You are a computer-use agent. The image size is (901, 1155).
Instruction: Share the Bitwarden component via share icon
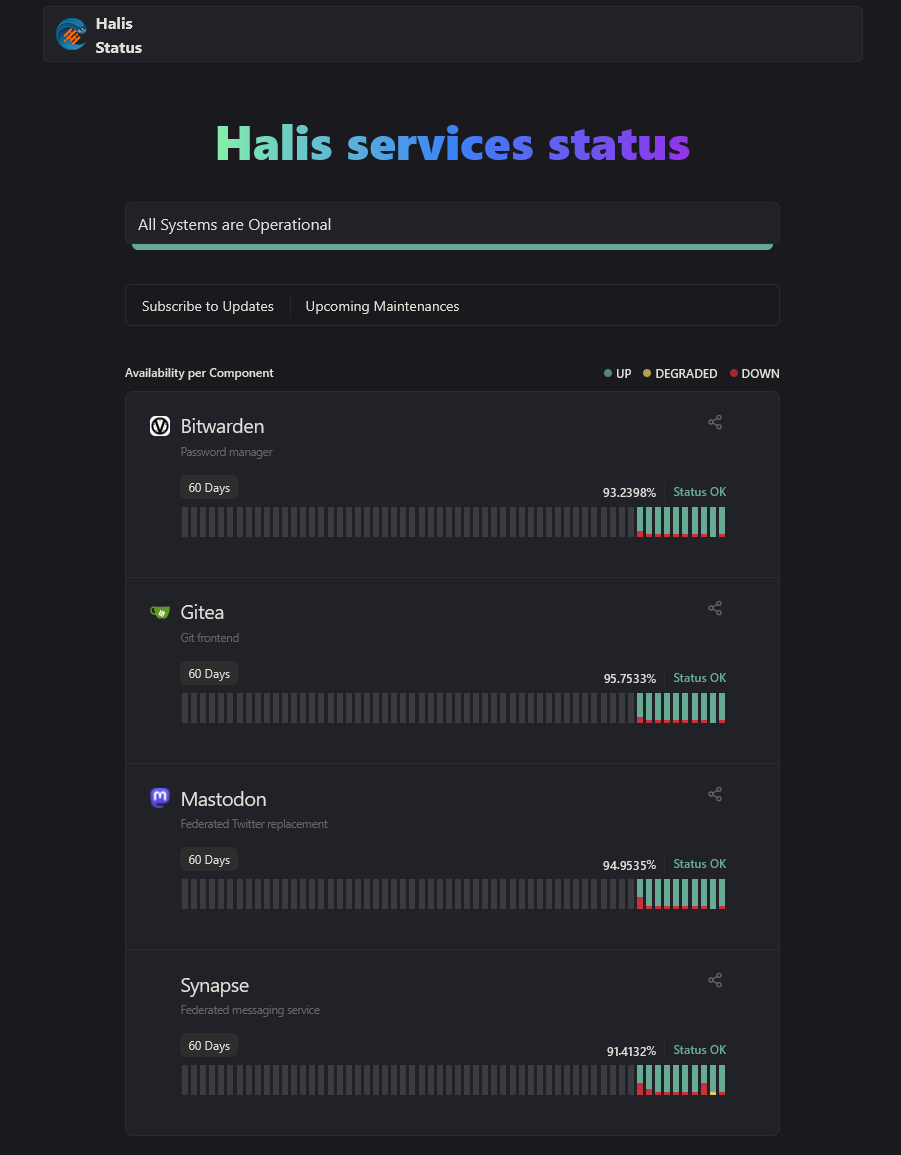pos(715,422)
